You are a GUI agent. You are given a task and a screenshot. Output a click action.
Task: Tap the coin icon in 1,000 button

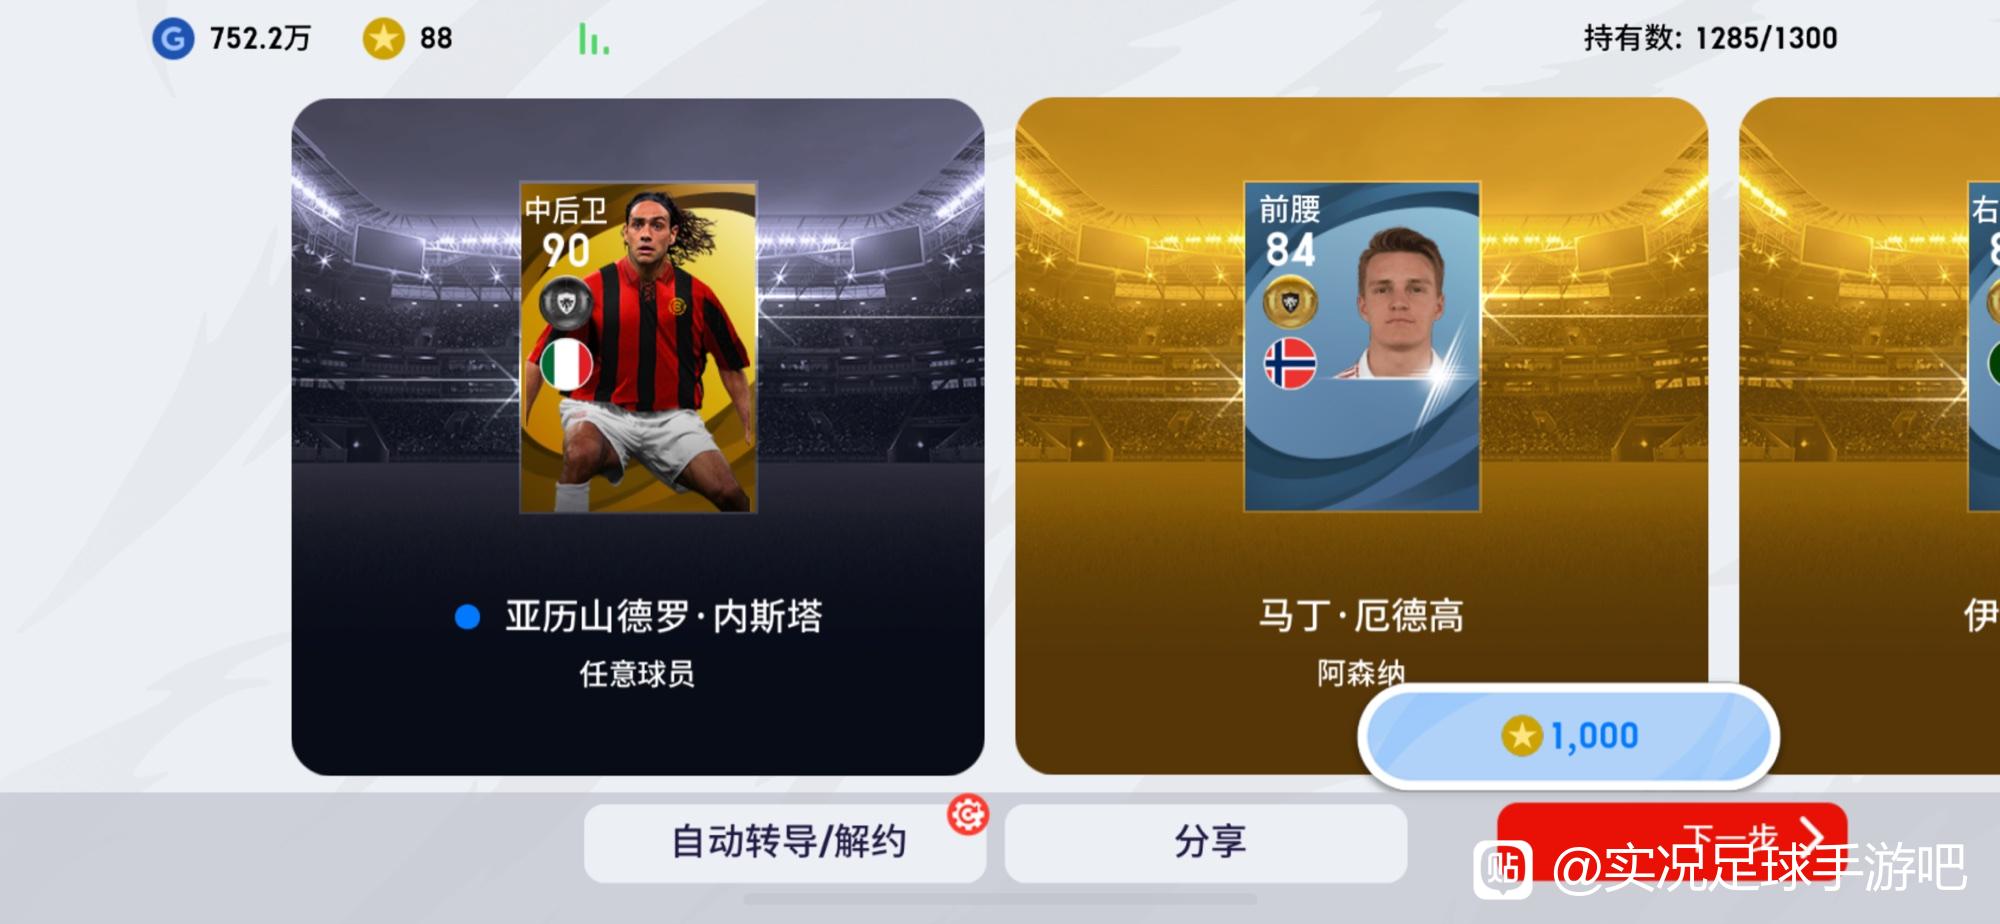point(1522,736)
